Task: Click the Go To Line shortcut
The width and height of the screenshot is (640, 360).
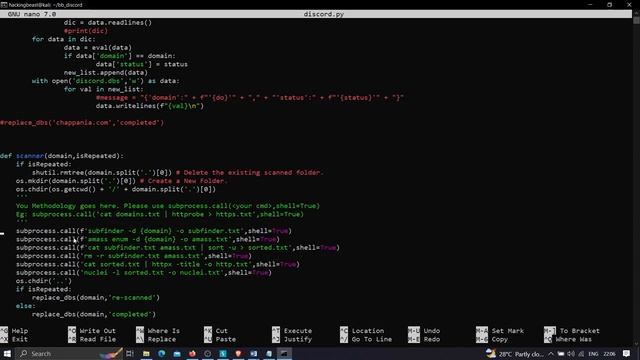Action: pos(366,339)
